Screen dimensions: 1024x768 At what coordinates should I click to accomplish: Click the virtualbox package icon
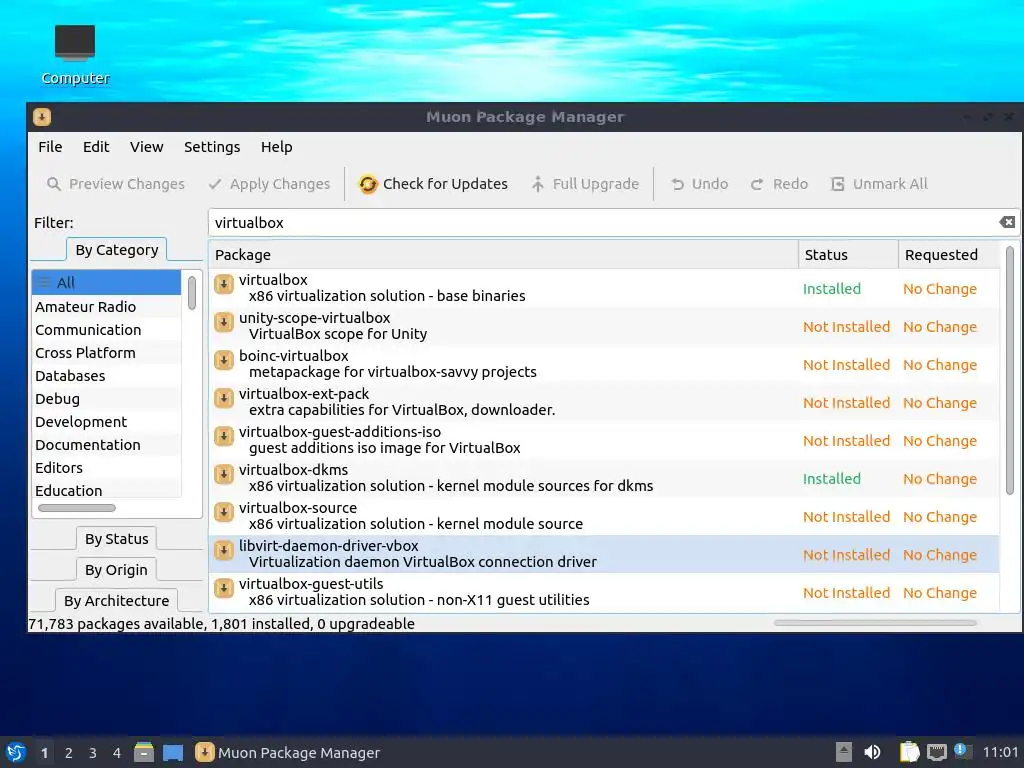pyautogui.click(x=224, y=284)
